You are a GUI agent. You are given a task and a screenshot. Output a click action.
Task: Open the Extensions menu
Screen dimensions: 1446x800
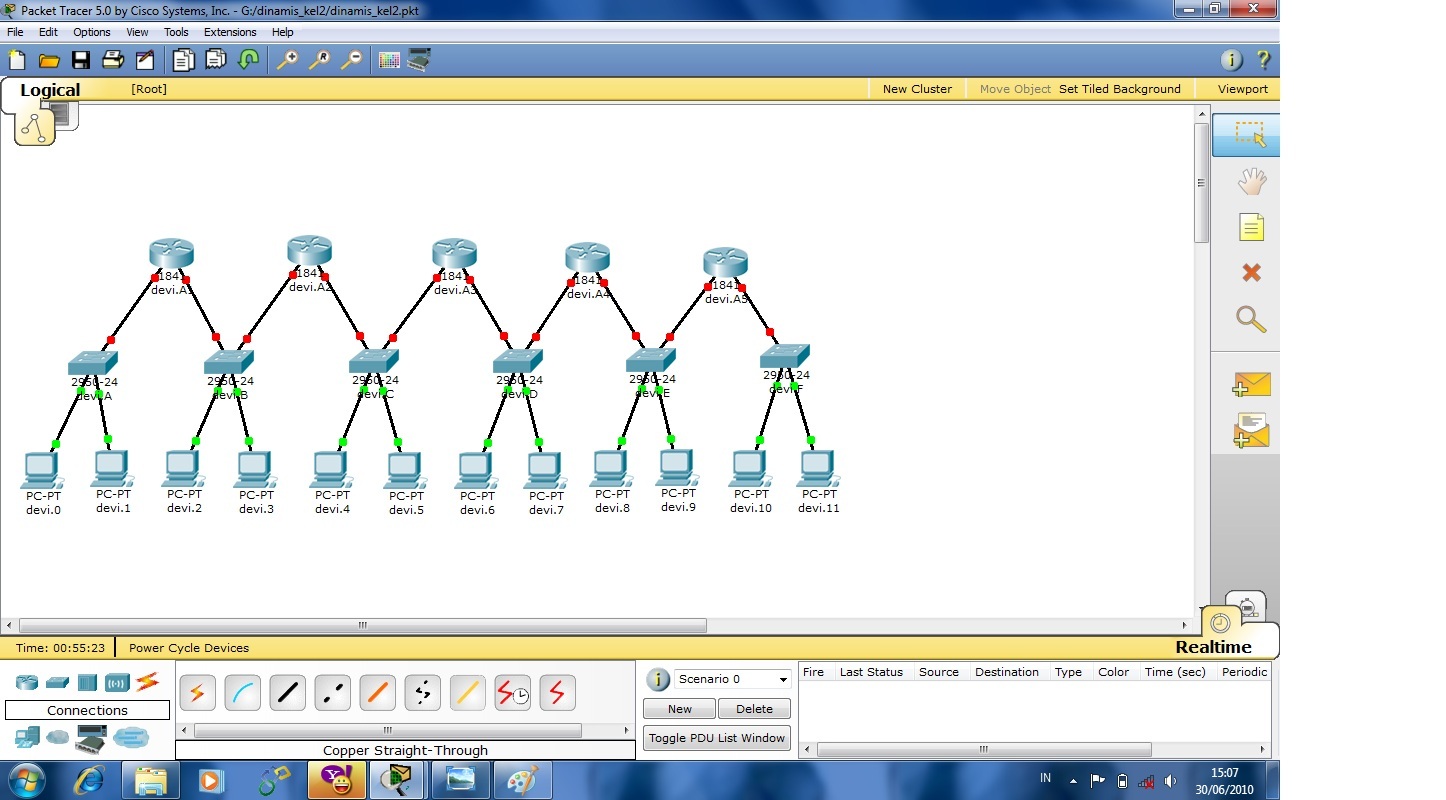230,32
